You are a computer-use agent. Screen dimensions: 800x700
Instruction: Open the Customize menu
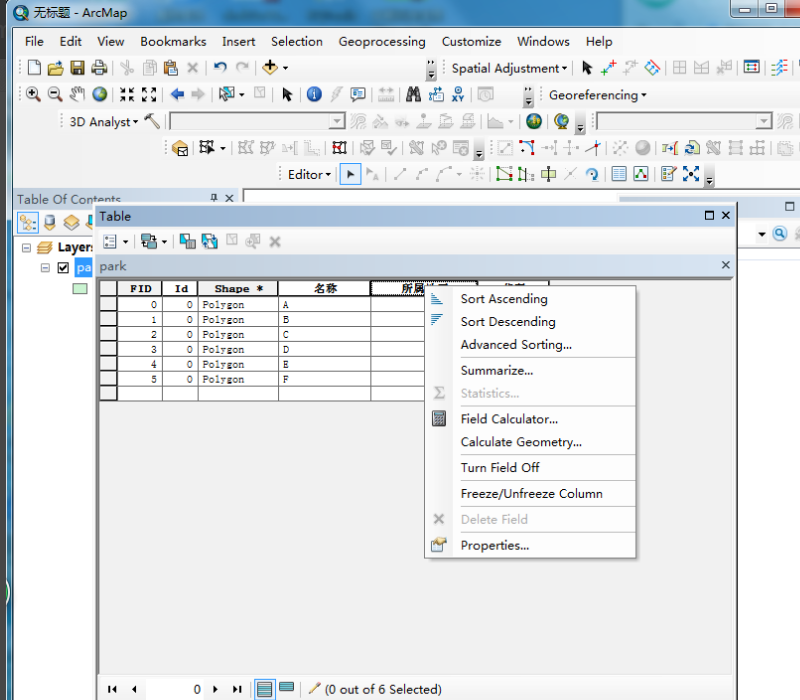[471, 42]
